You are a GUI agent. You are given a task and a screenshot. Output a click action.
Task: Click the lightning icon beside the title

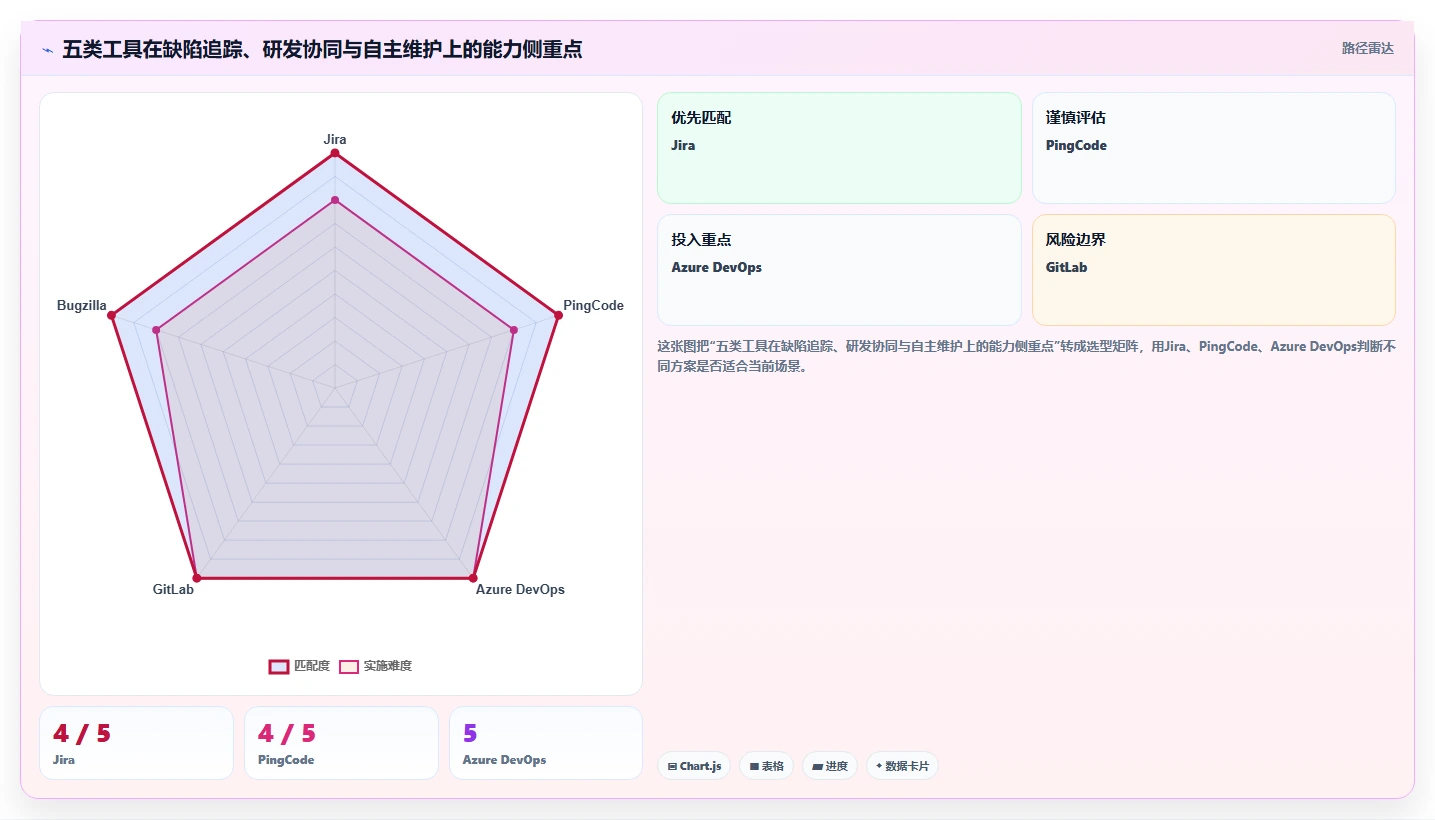(47, 49)
